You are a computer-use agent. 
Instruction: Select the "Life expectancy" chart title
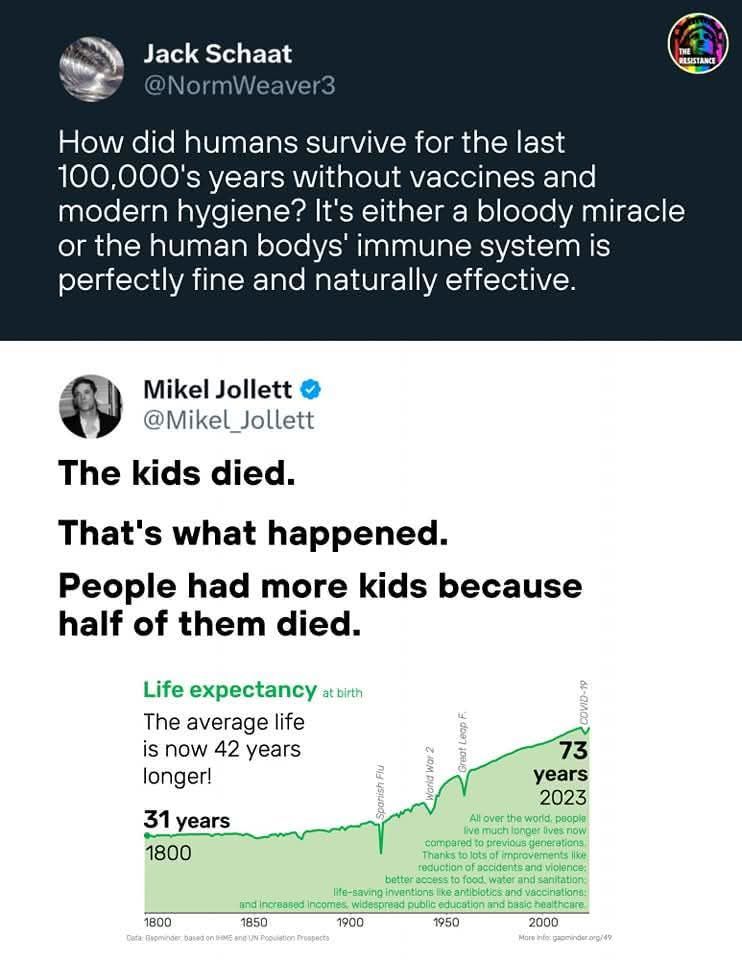[230, 689]
